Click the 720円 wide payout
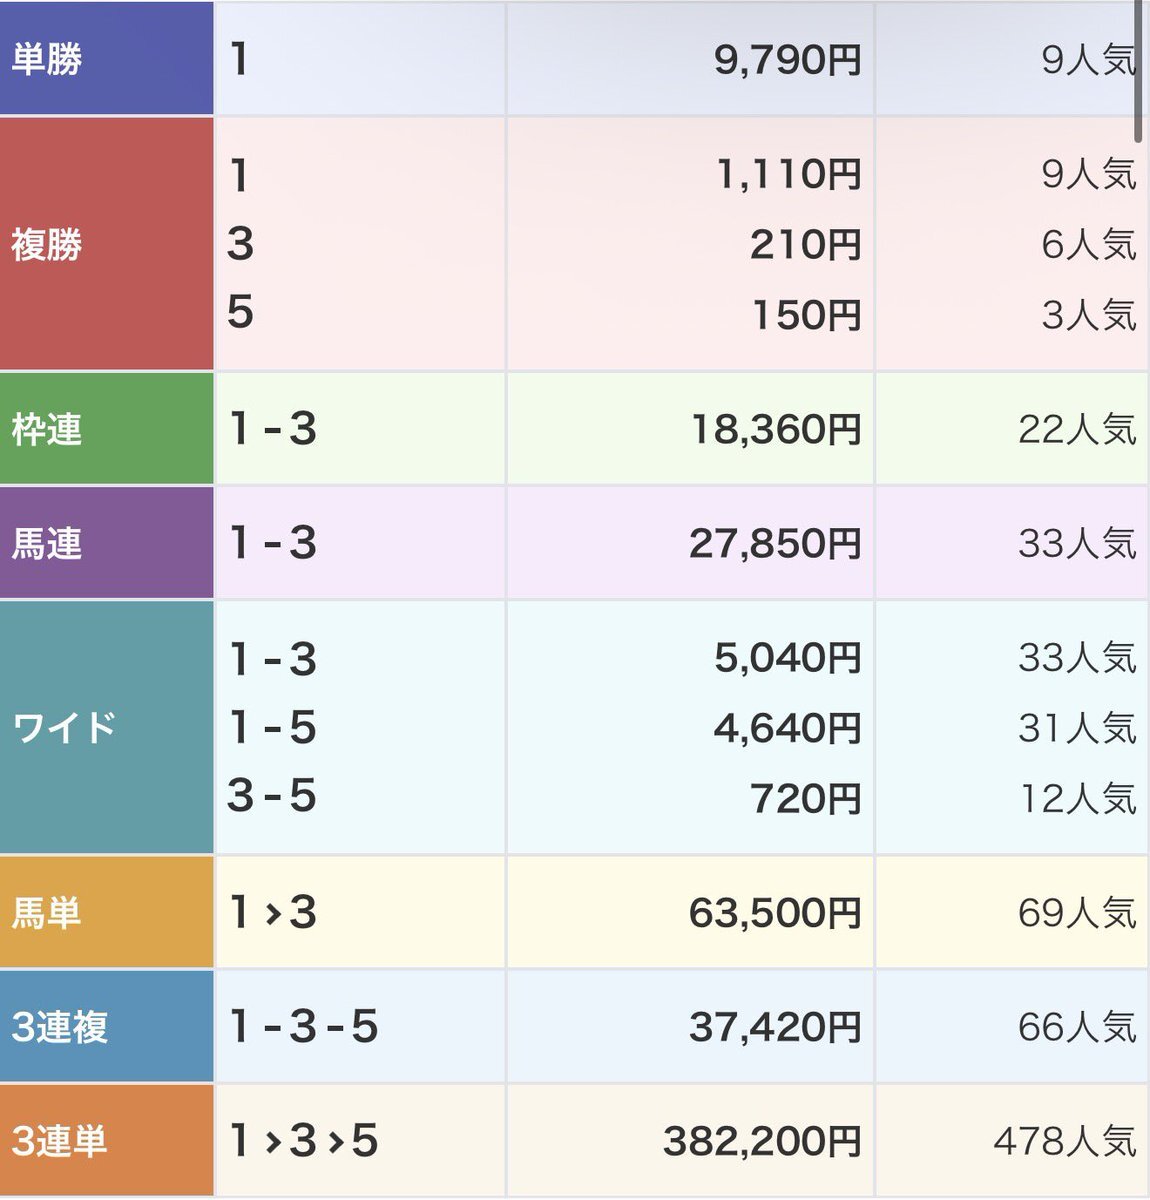1150x1200 pixels. click(805, 798)
